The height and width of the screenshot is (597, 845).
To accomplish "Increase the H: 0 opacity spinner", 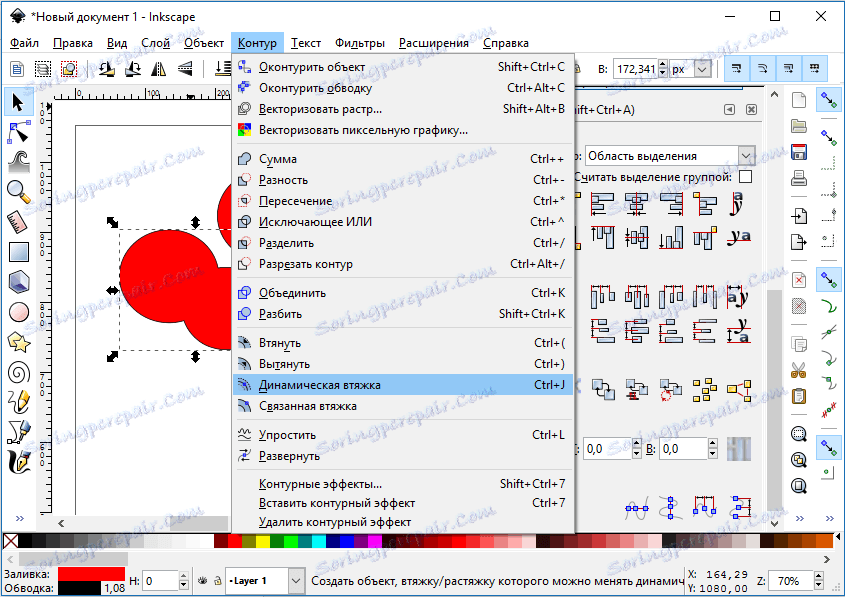I will pos(184,577).
